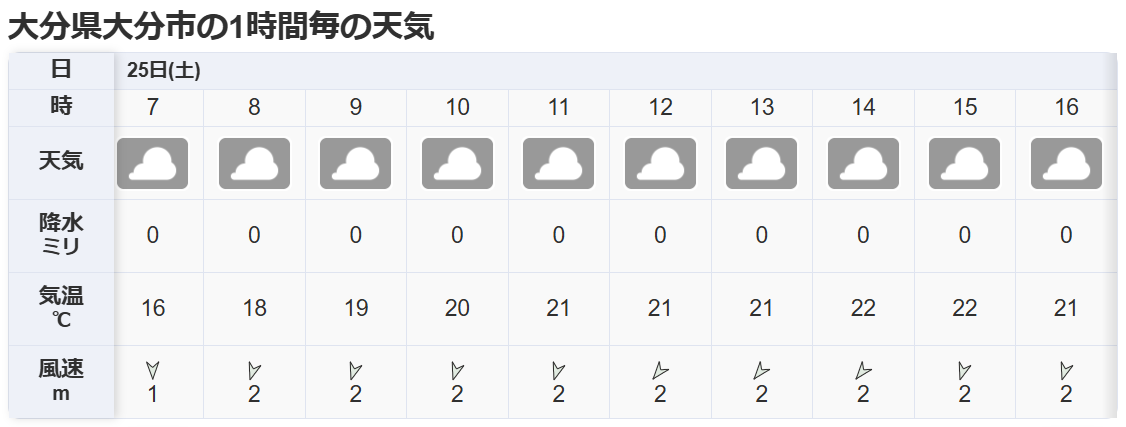Click the page title 大分県大分市の1時間毎の天気
Image resolution: width=1126 pixels, height=427 pixels.
(221, 26)
